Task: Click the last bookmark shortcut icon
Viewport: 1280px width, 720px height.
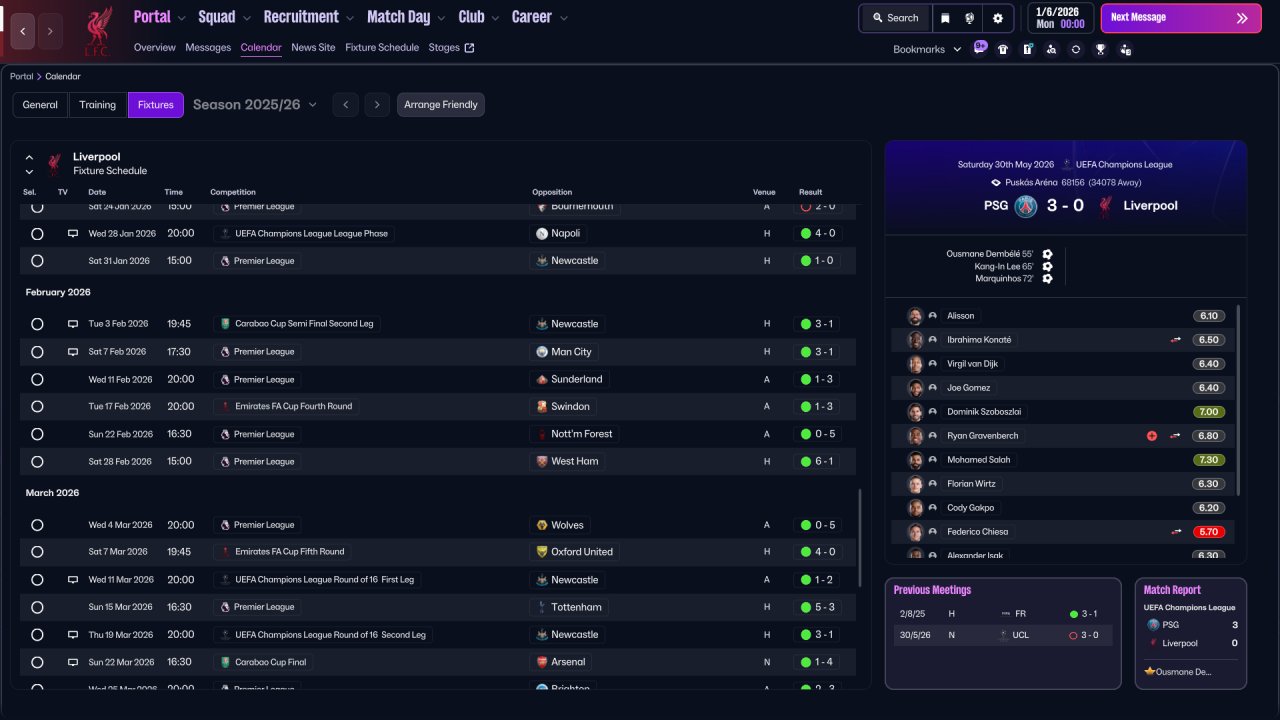Action: [x=1125, y=49]
